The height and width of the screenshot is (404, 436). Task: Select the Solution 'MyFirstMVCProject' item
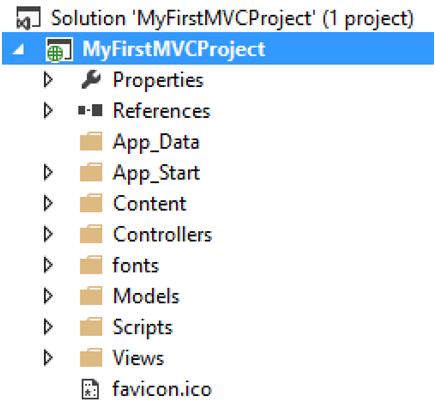click(232, 18)
